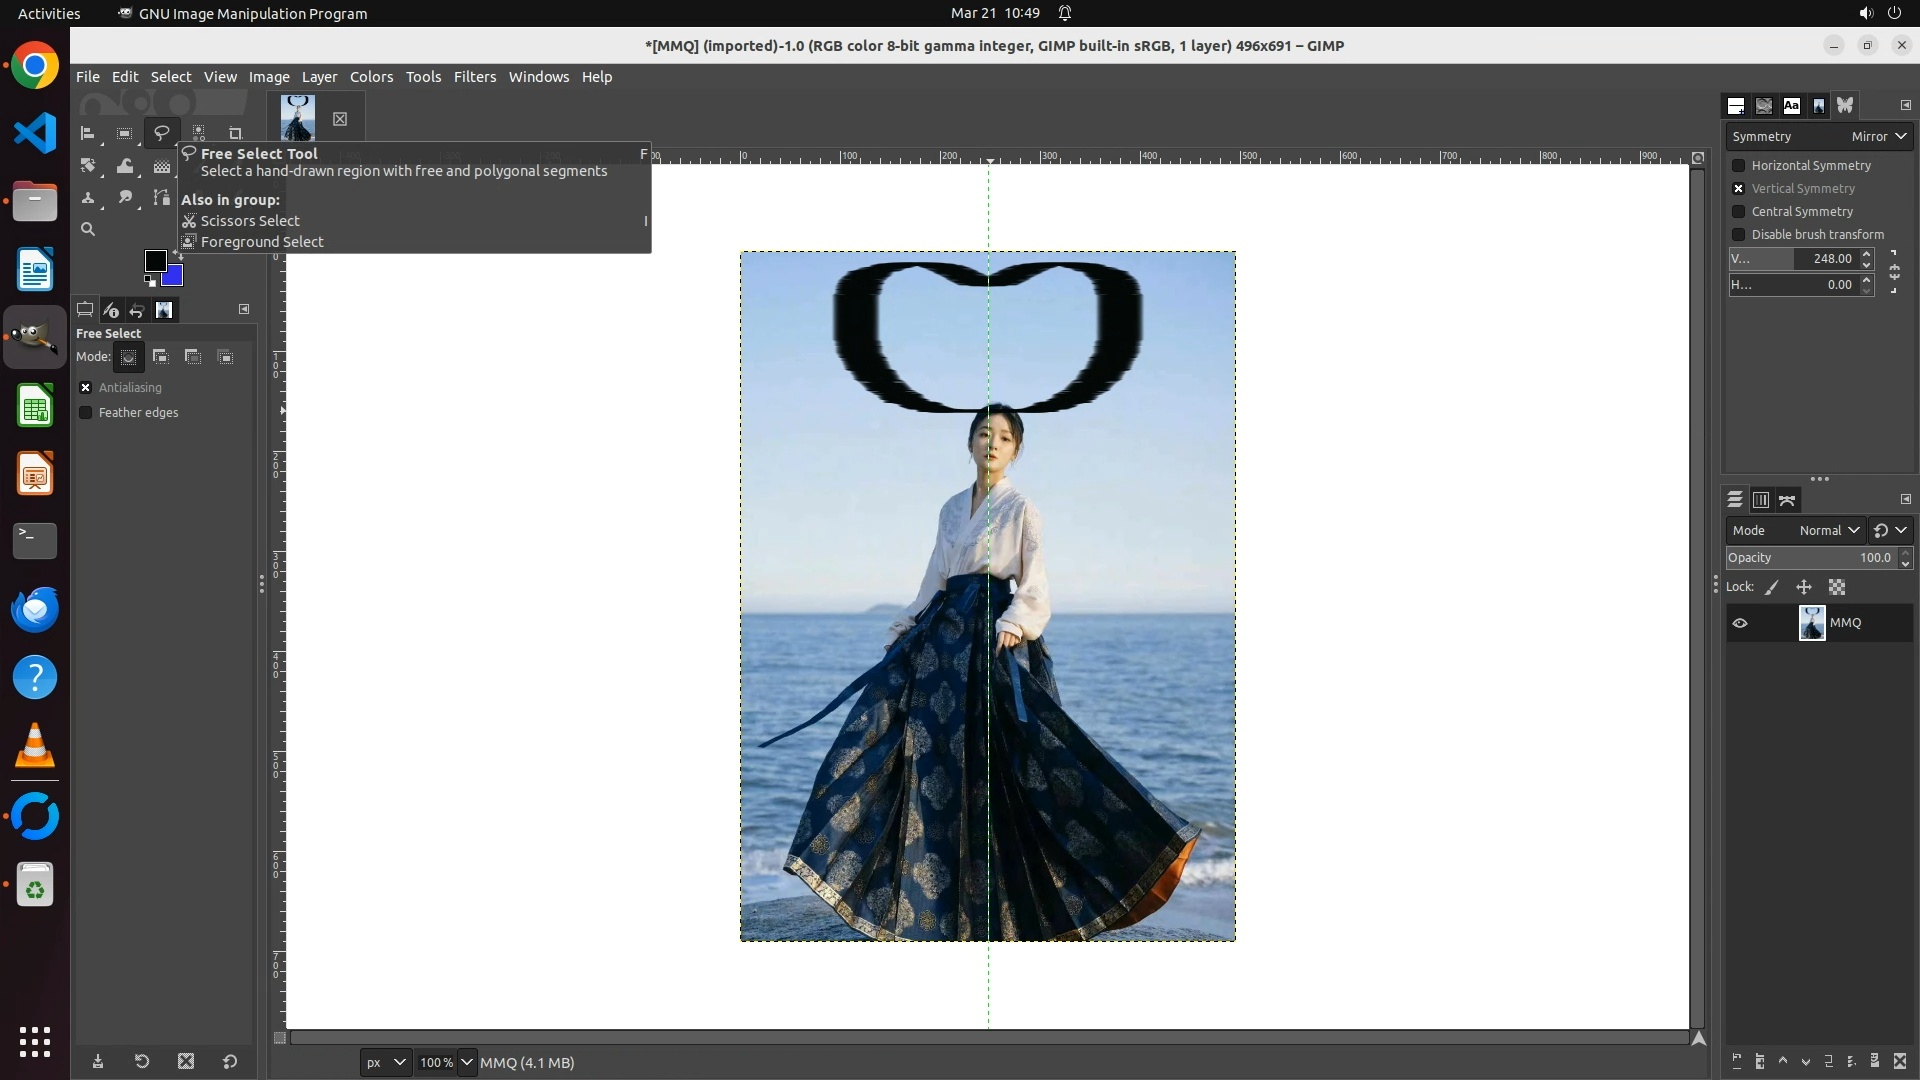
Task: Select the Zoom magnifier tool
Action: point(88,229)
